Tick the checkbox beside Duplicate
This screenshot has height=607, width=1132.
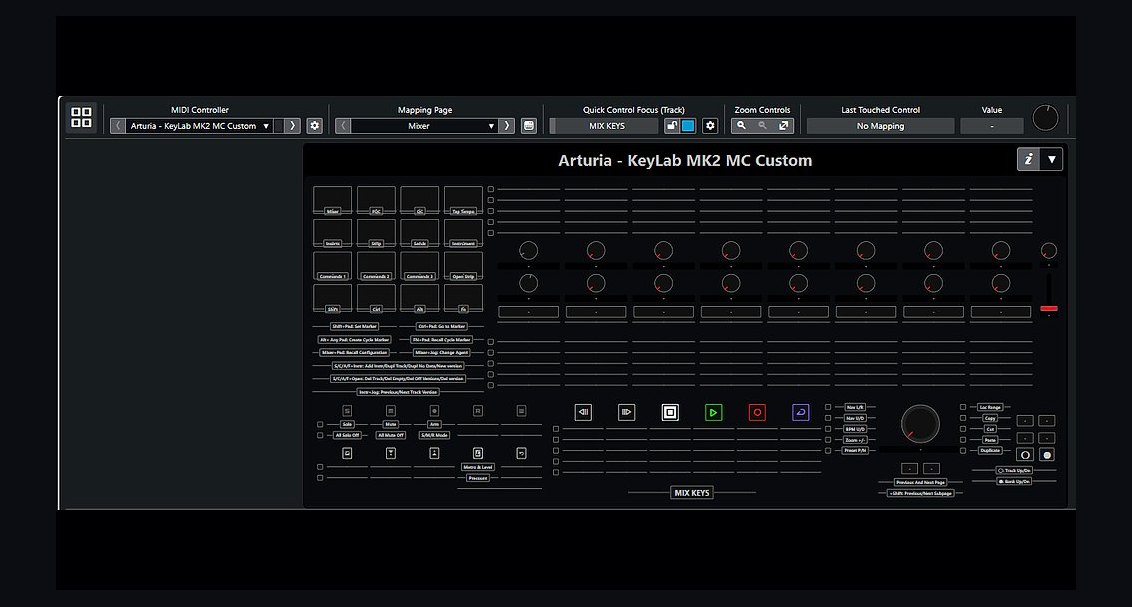point(963,450)
